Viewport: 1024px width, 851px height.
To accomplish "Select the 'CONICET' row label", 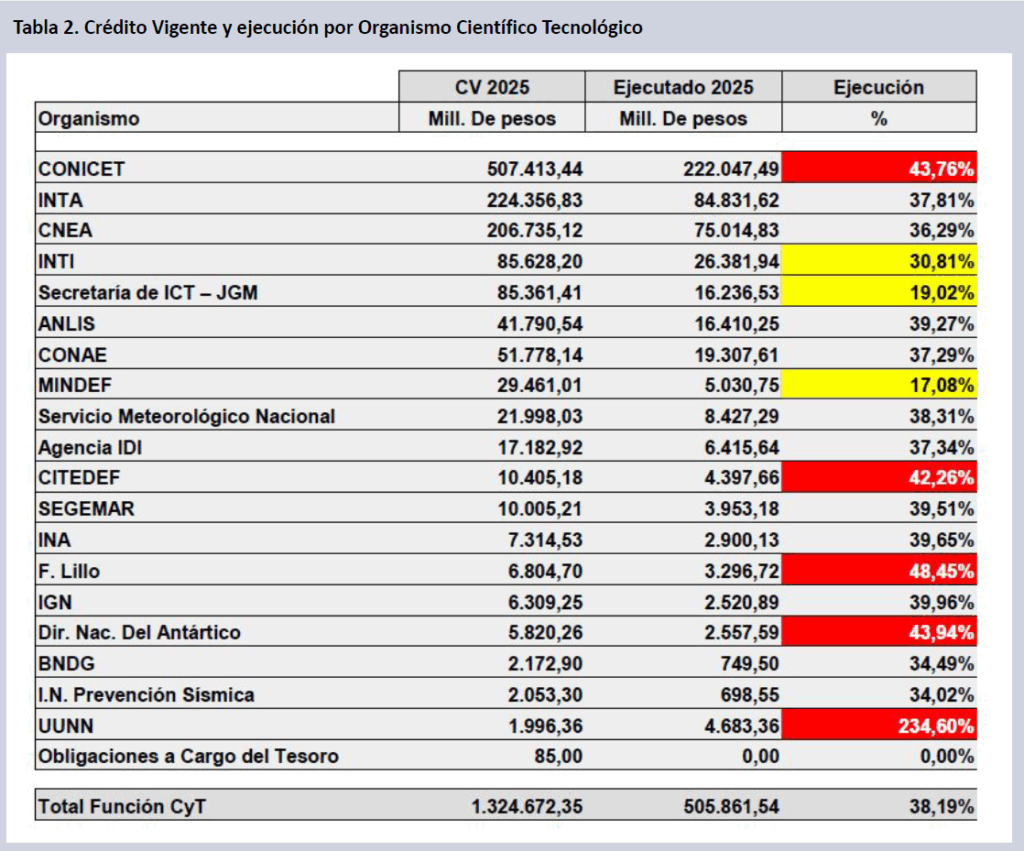I will pyautogui.click(x=82, y=168).
